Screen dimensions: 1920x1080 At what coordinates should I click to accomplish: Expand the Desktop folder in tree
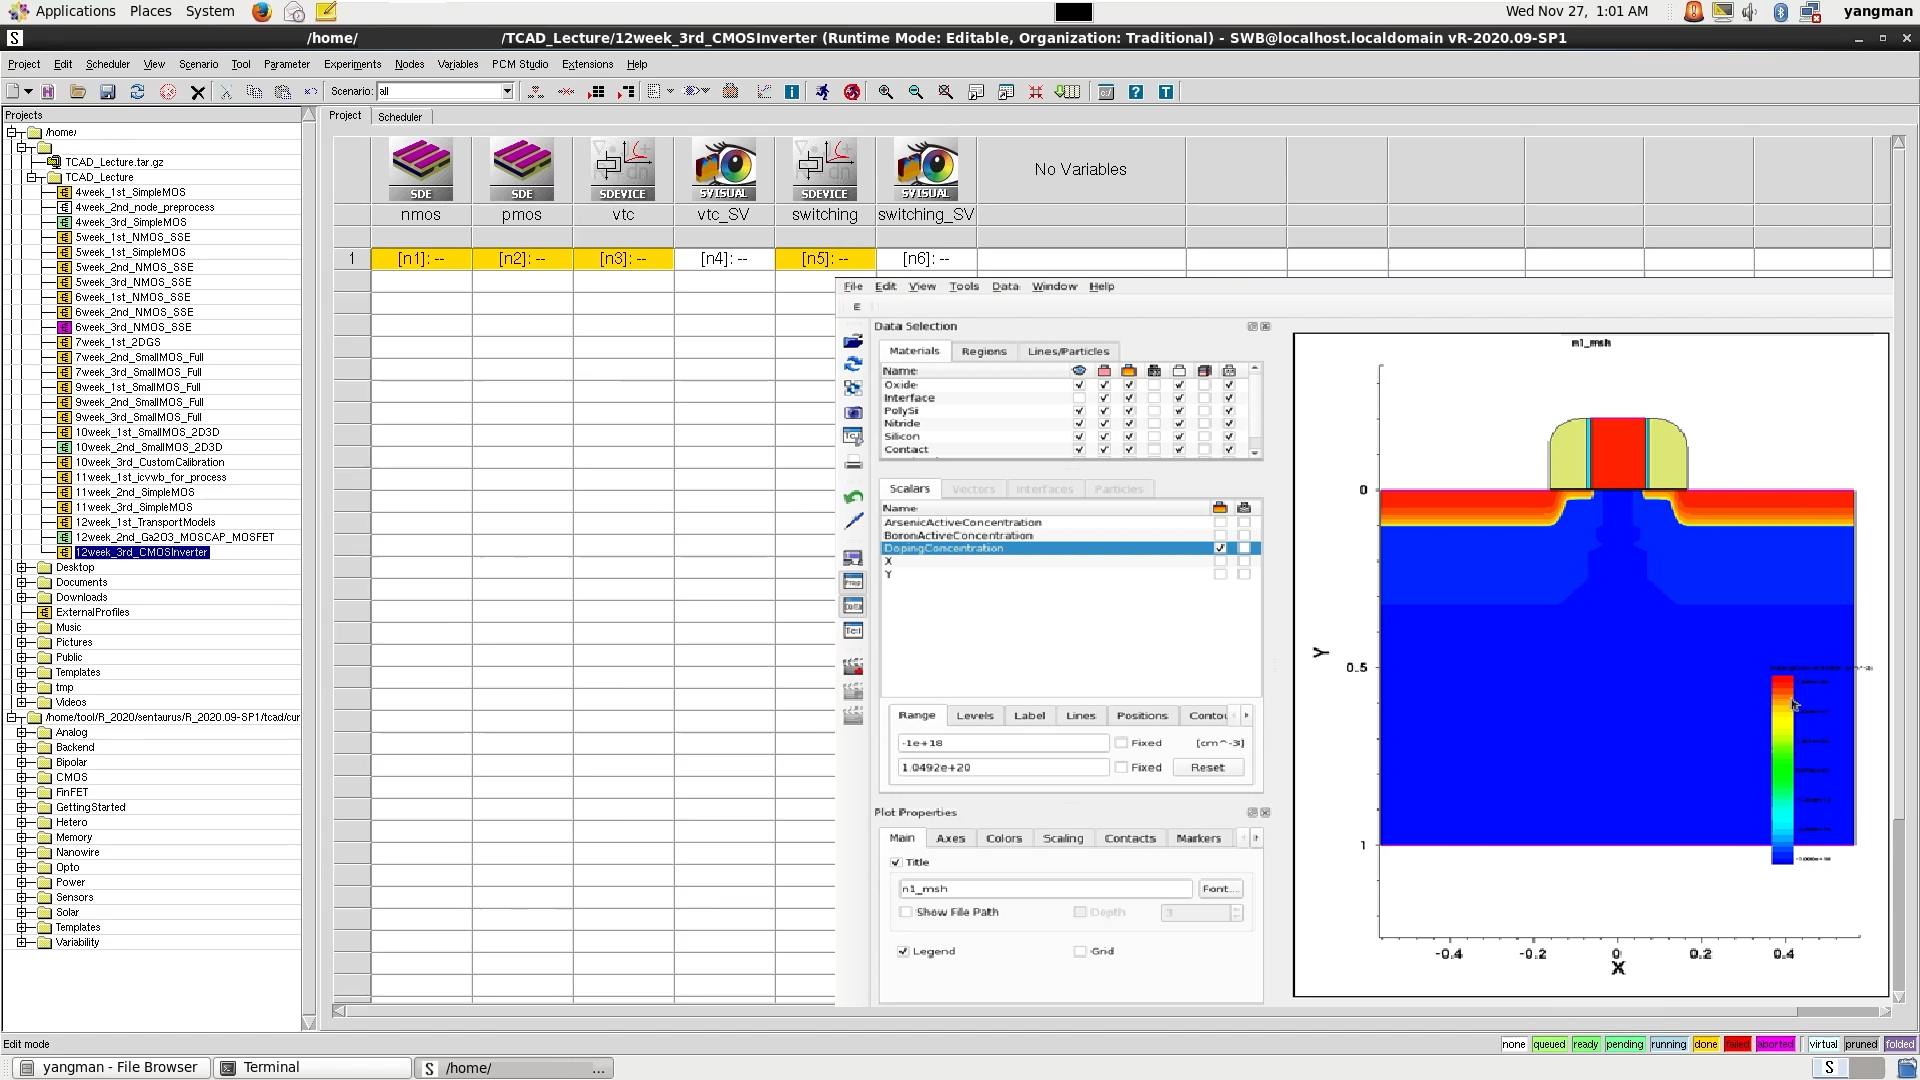coord(22,567)
